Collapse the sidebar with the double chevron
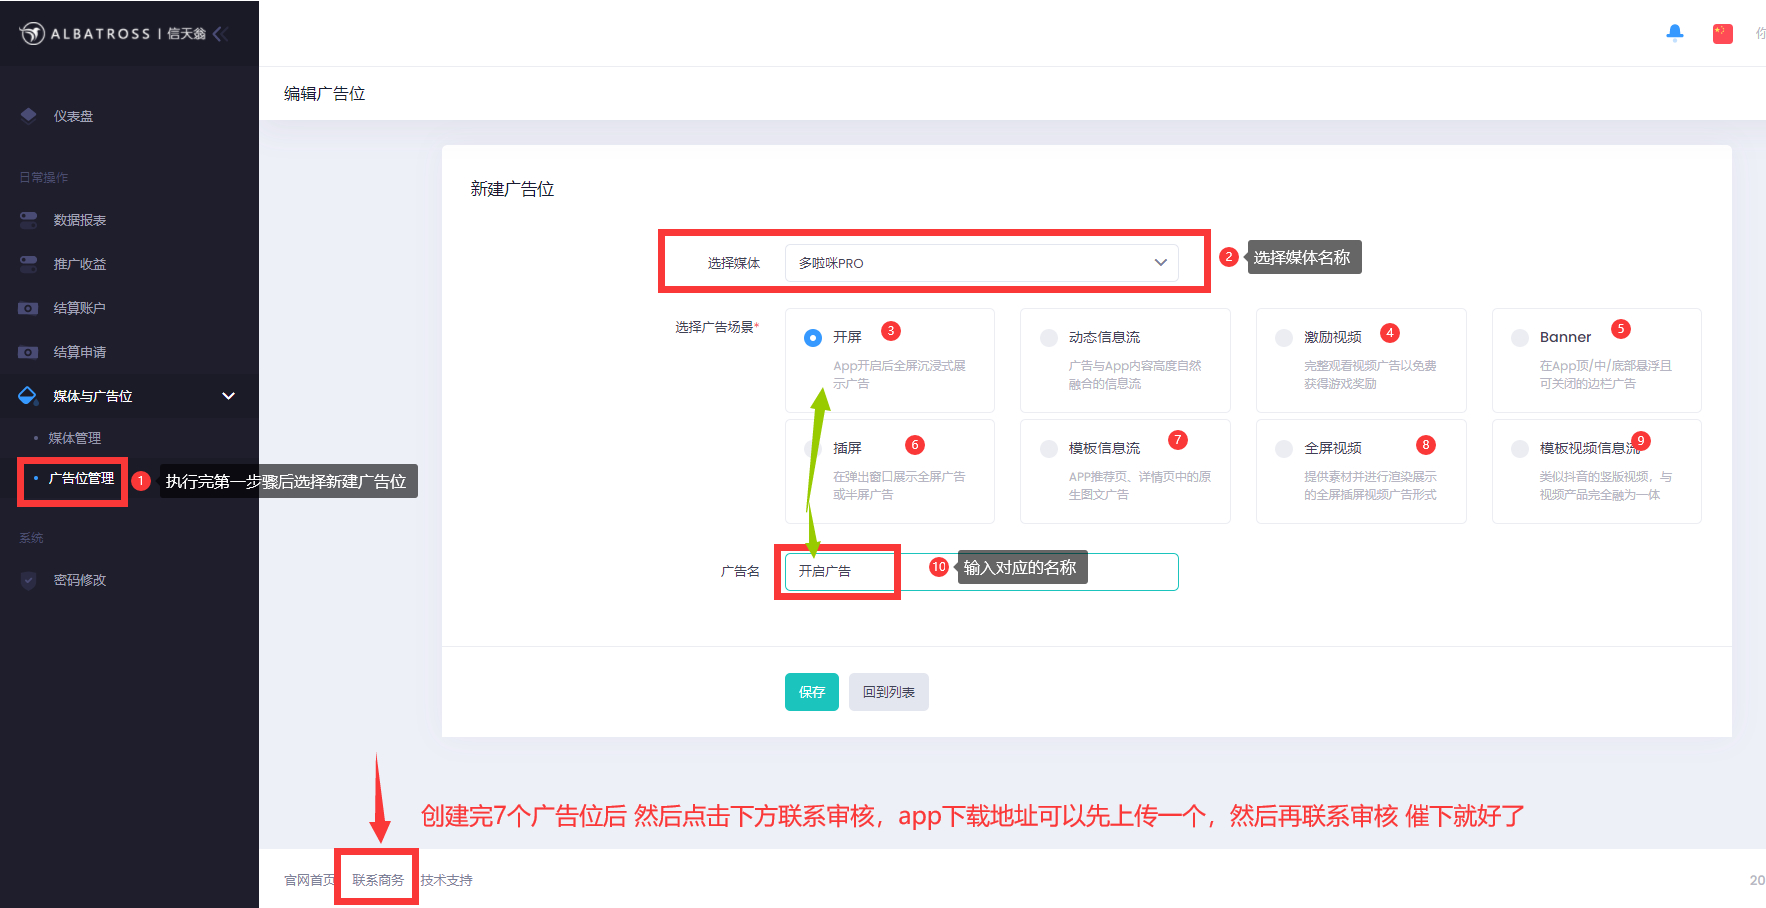 coord(222,32)
